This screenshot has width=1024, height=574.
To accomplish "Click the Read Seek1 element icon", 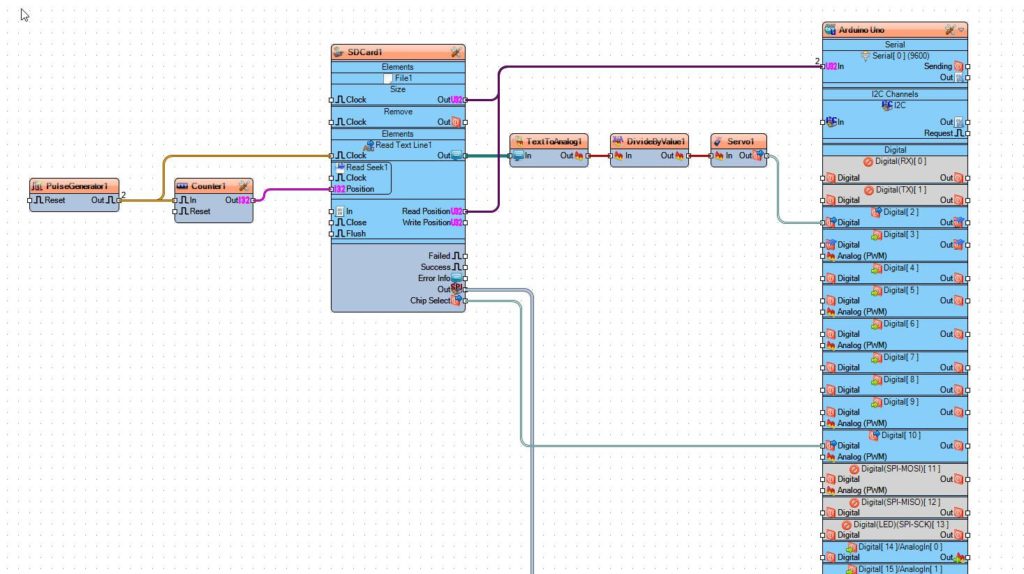I will (340, 167).
